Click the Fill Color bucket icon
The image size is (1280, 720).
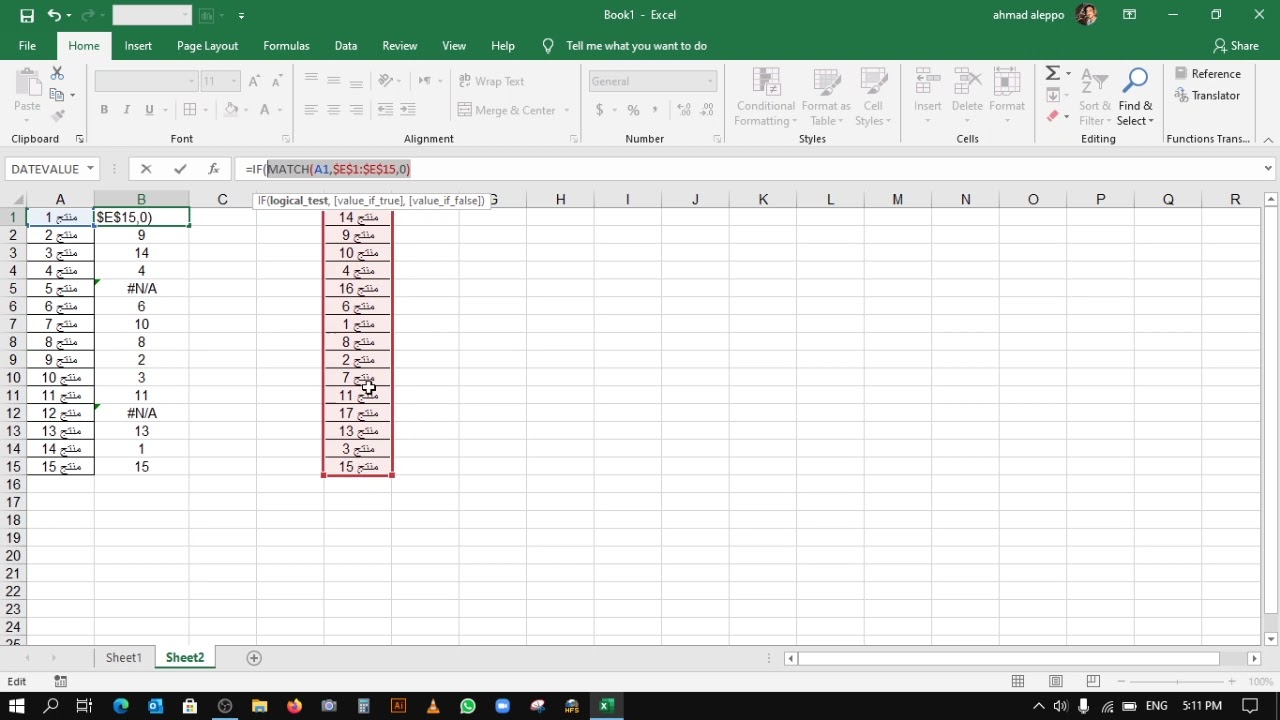(x=231, y=110)
